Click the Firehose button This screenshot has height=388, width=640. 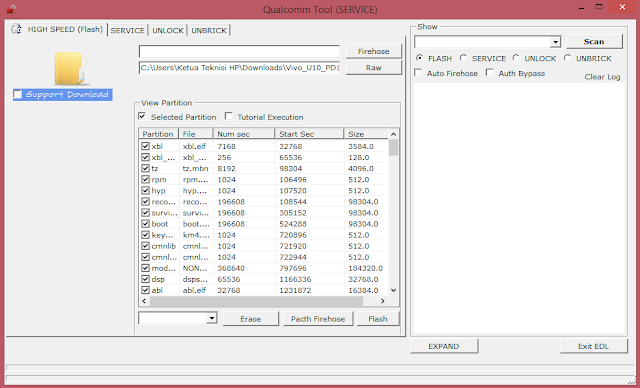click(x=373, y=51)
